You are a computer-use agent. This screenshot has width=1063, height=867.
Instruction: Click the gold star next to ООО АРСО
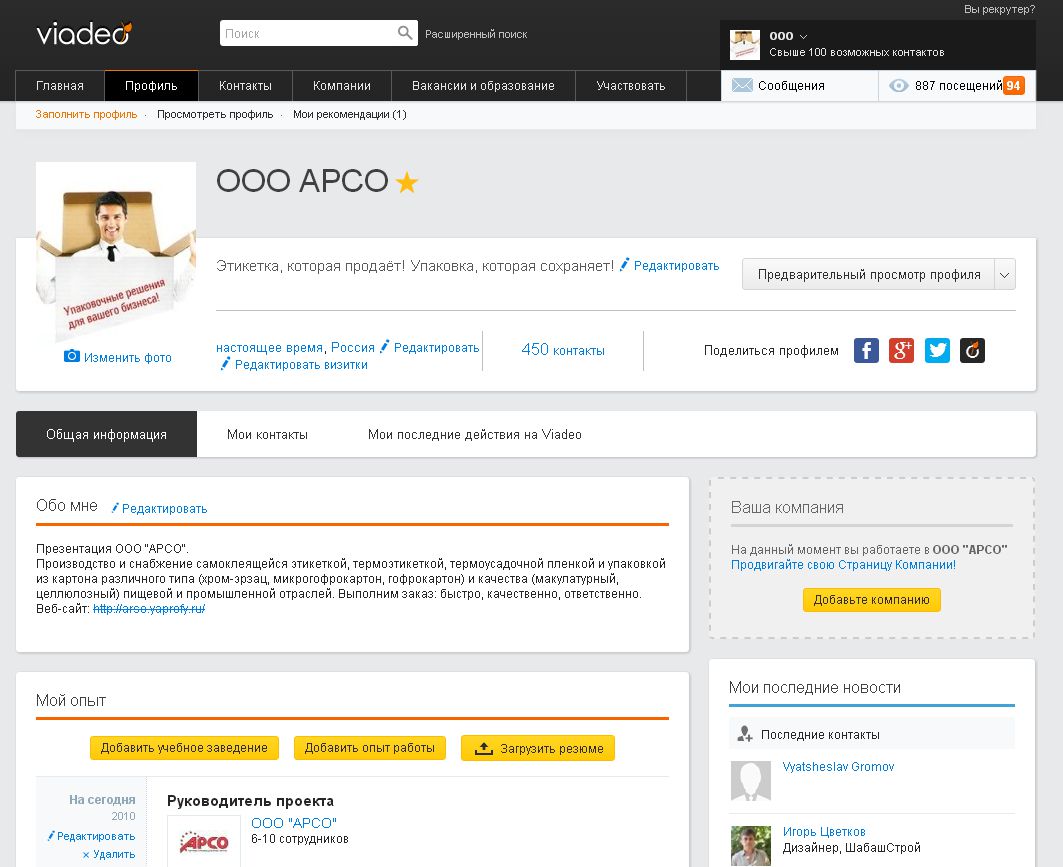[407, 182]
